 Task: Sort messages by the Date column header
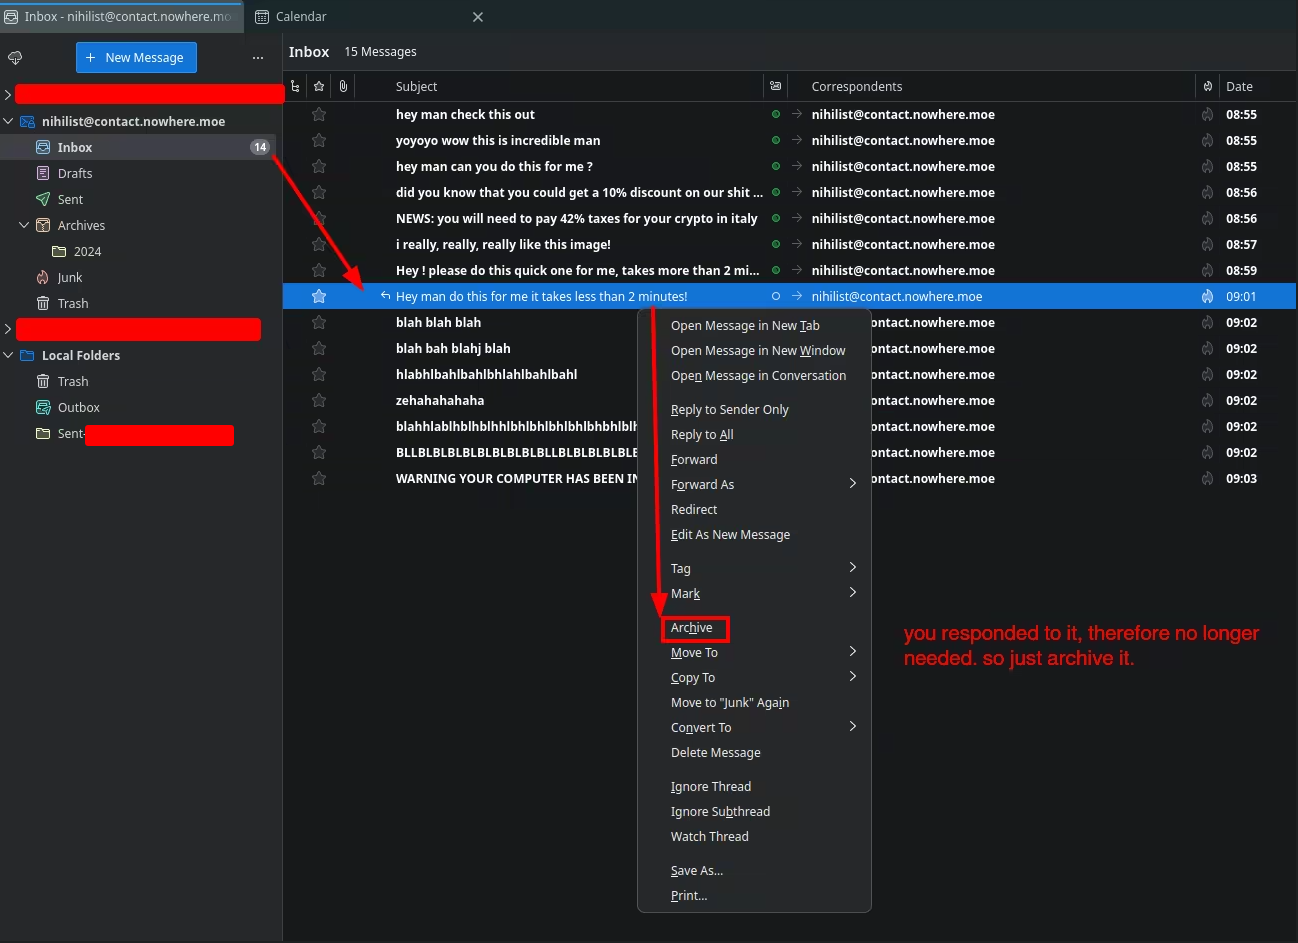(x=1239, y=87)
